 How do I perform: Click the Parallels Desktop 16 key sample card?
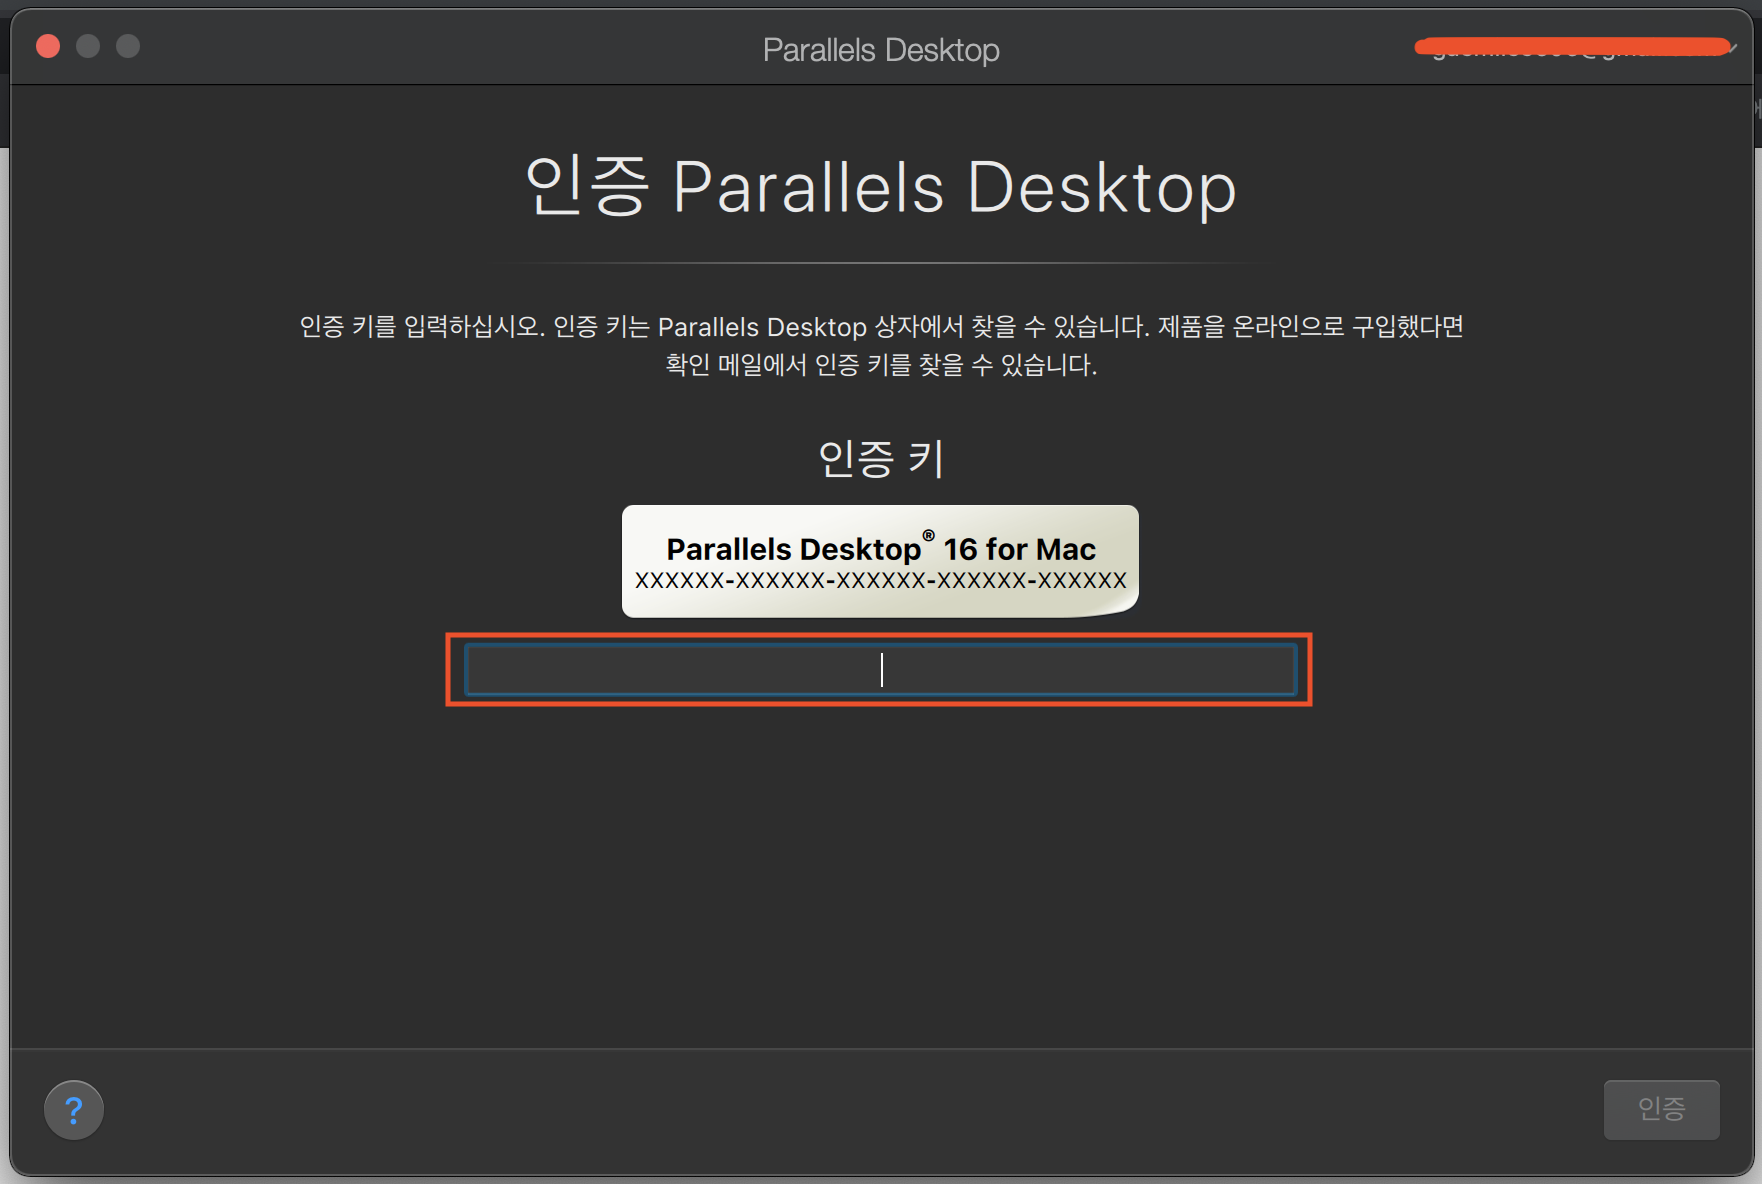tap(880, 561)
